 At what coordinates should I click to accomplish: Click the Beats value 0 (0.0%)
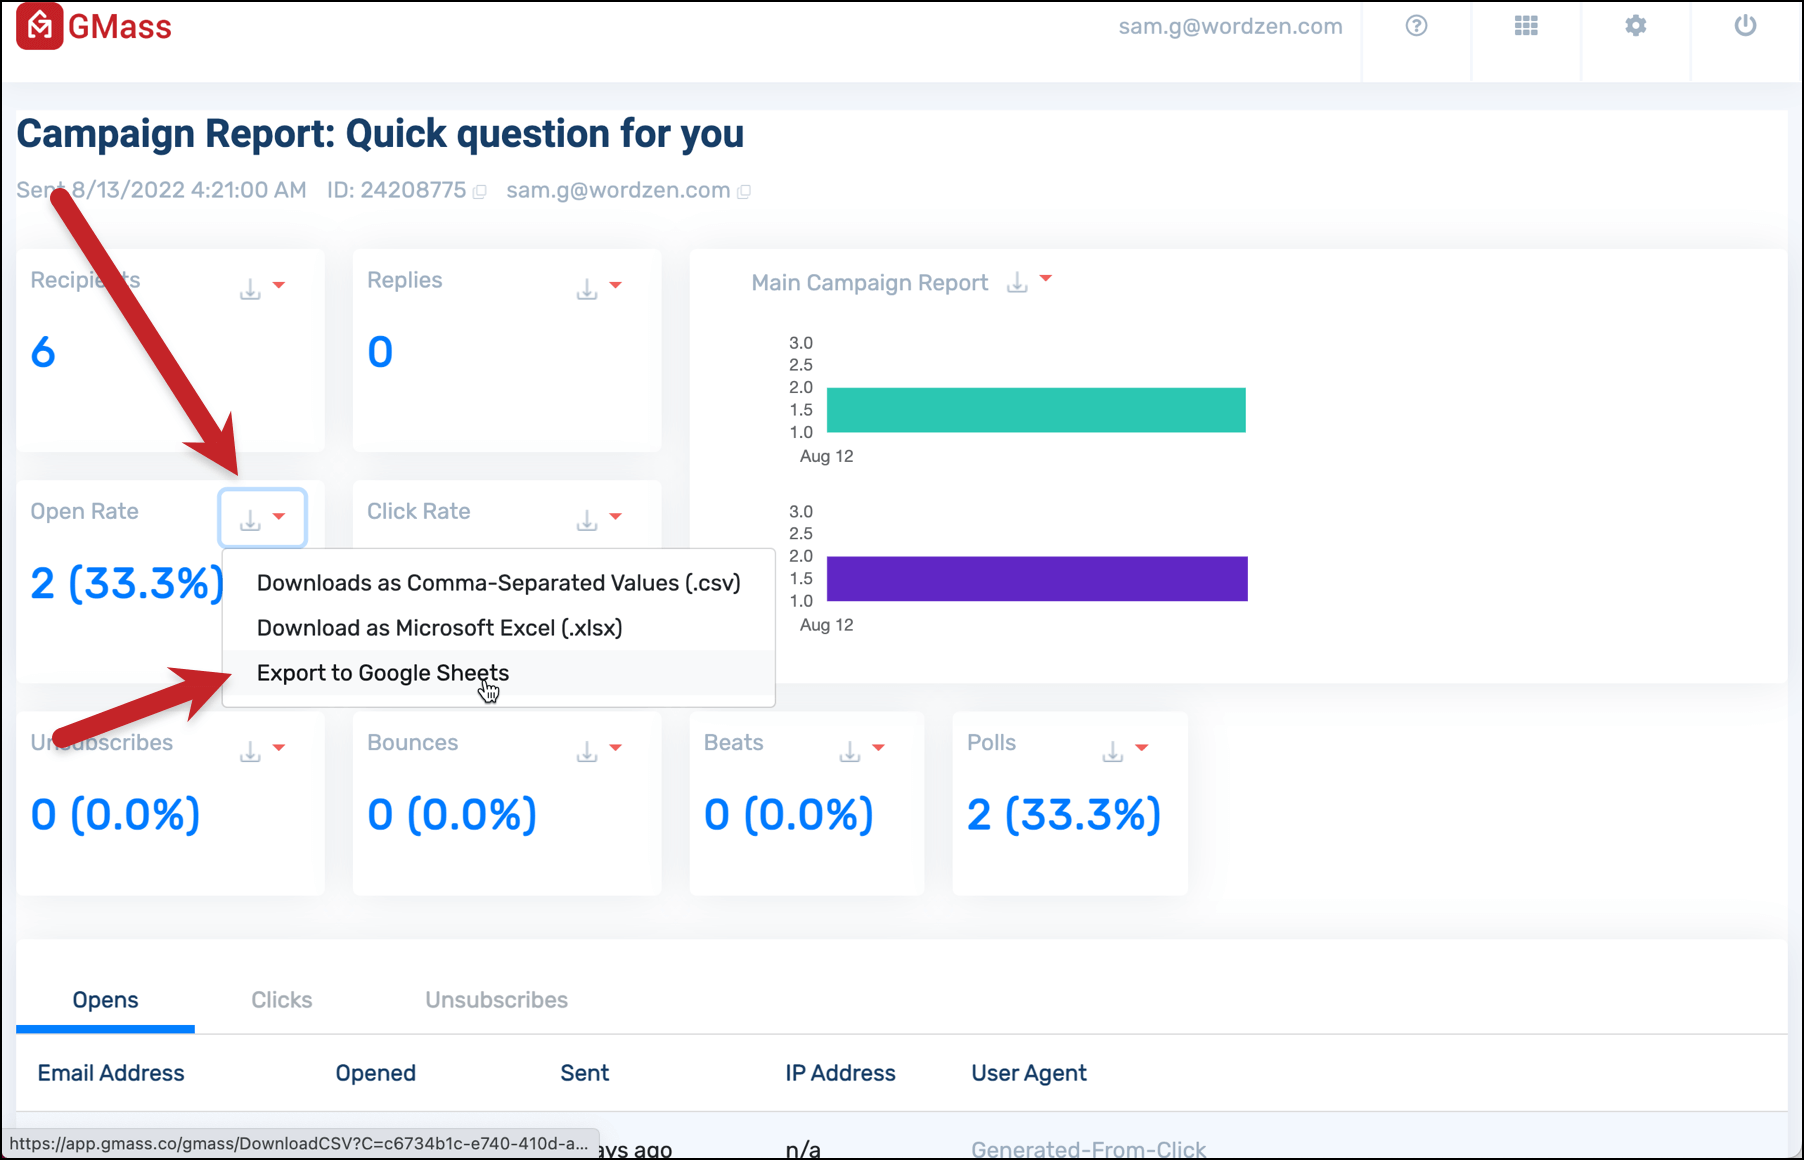pyautogui.click(x=789, y=814)
